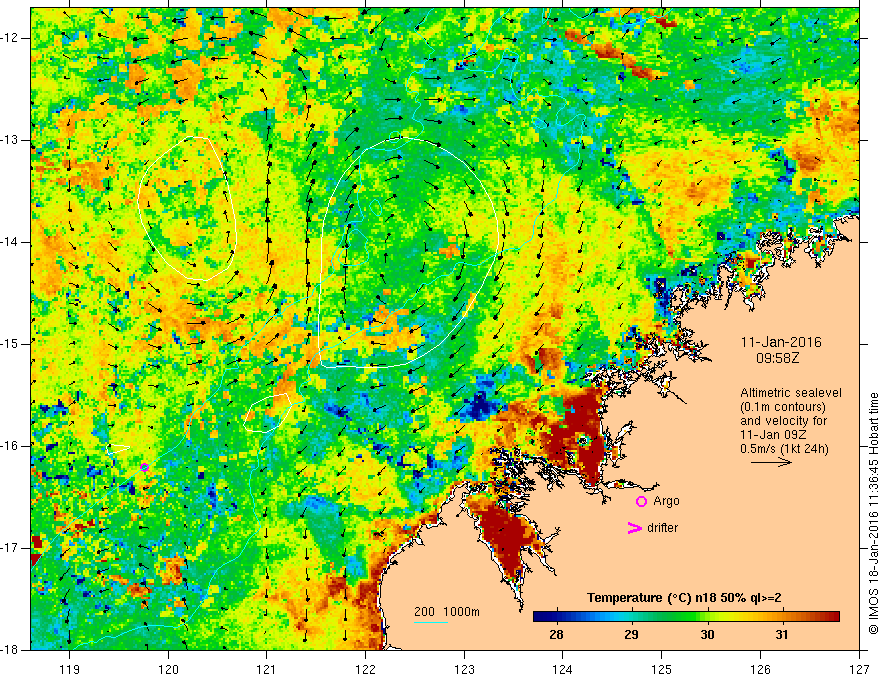Click the '125' longitude axis label
The image size is (880, 680).
(x=662, y=669)
